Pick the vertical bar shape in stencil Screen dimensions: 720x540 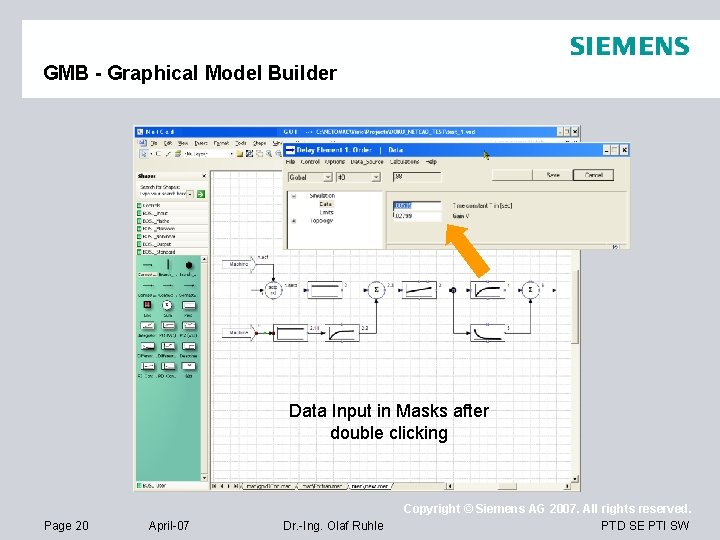[168, 264]
